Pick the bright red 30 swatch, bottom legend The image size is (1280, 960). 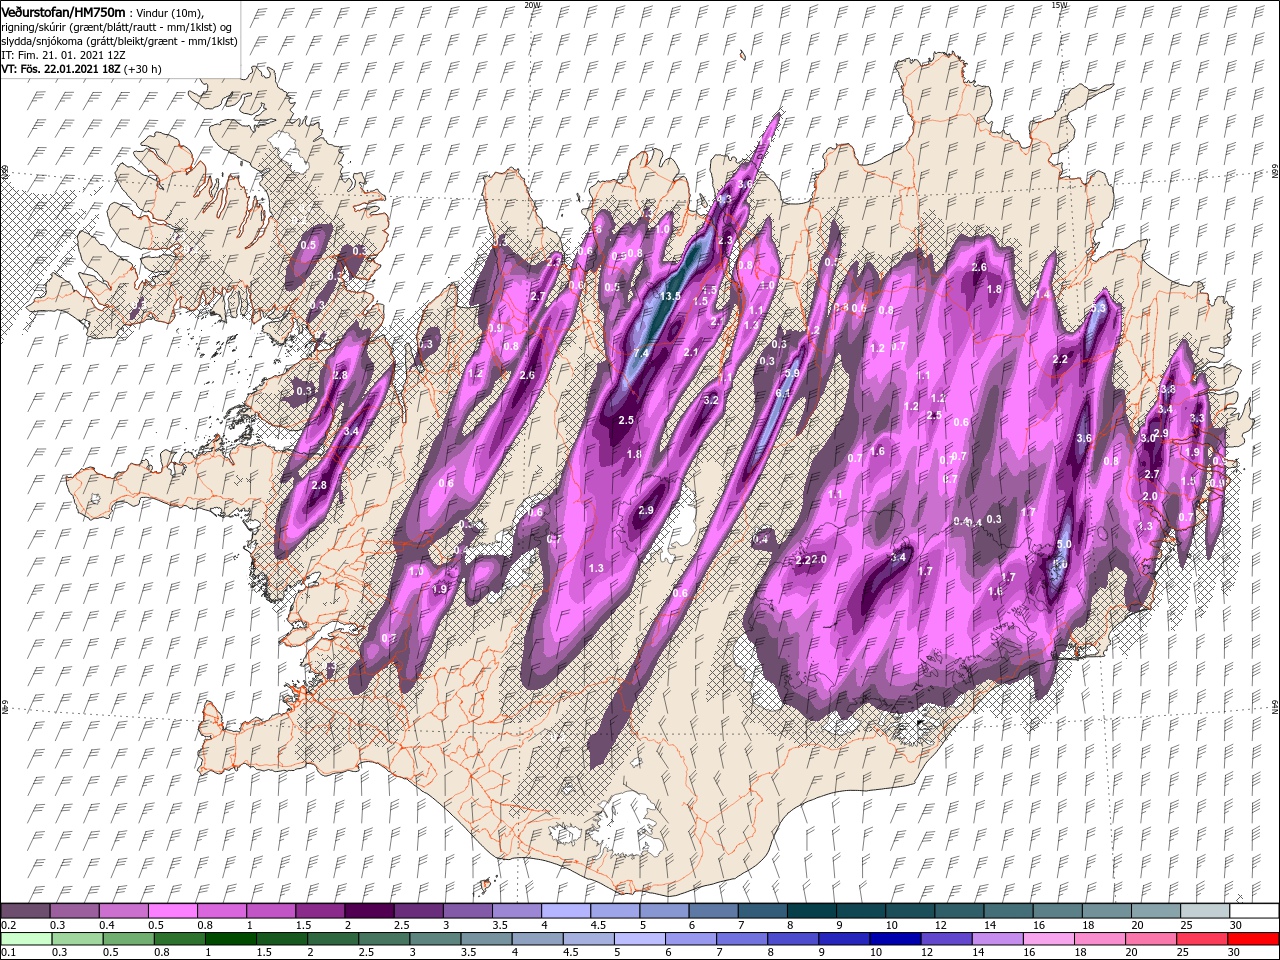pyautogui.click(x=1253, y=938)
